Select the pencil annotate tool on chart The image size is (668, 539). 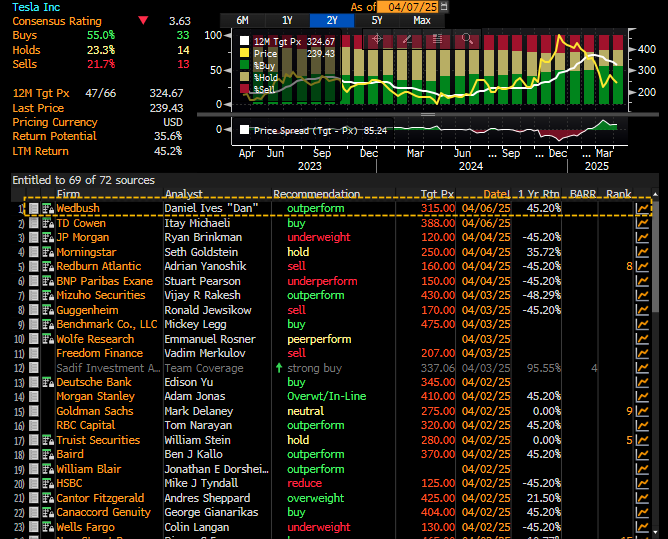point(406,40)
